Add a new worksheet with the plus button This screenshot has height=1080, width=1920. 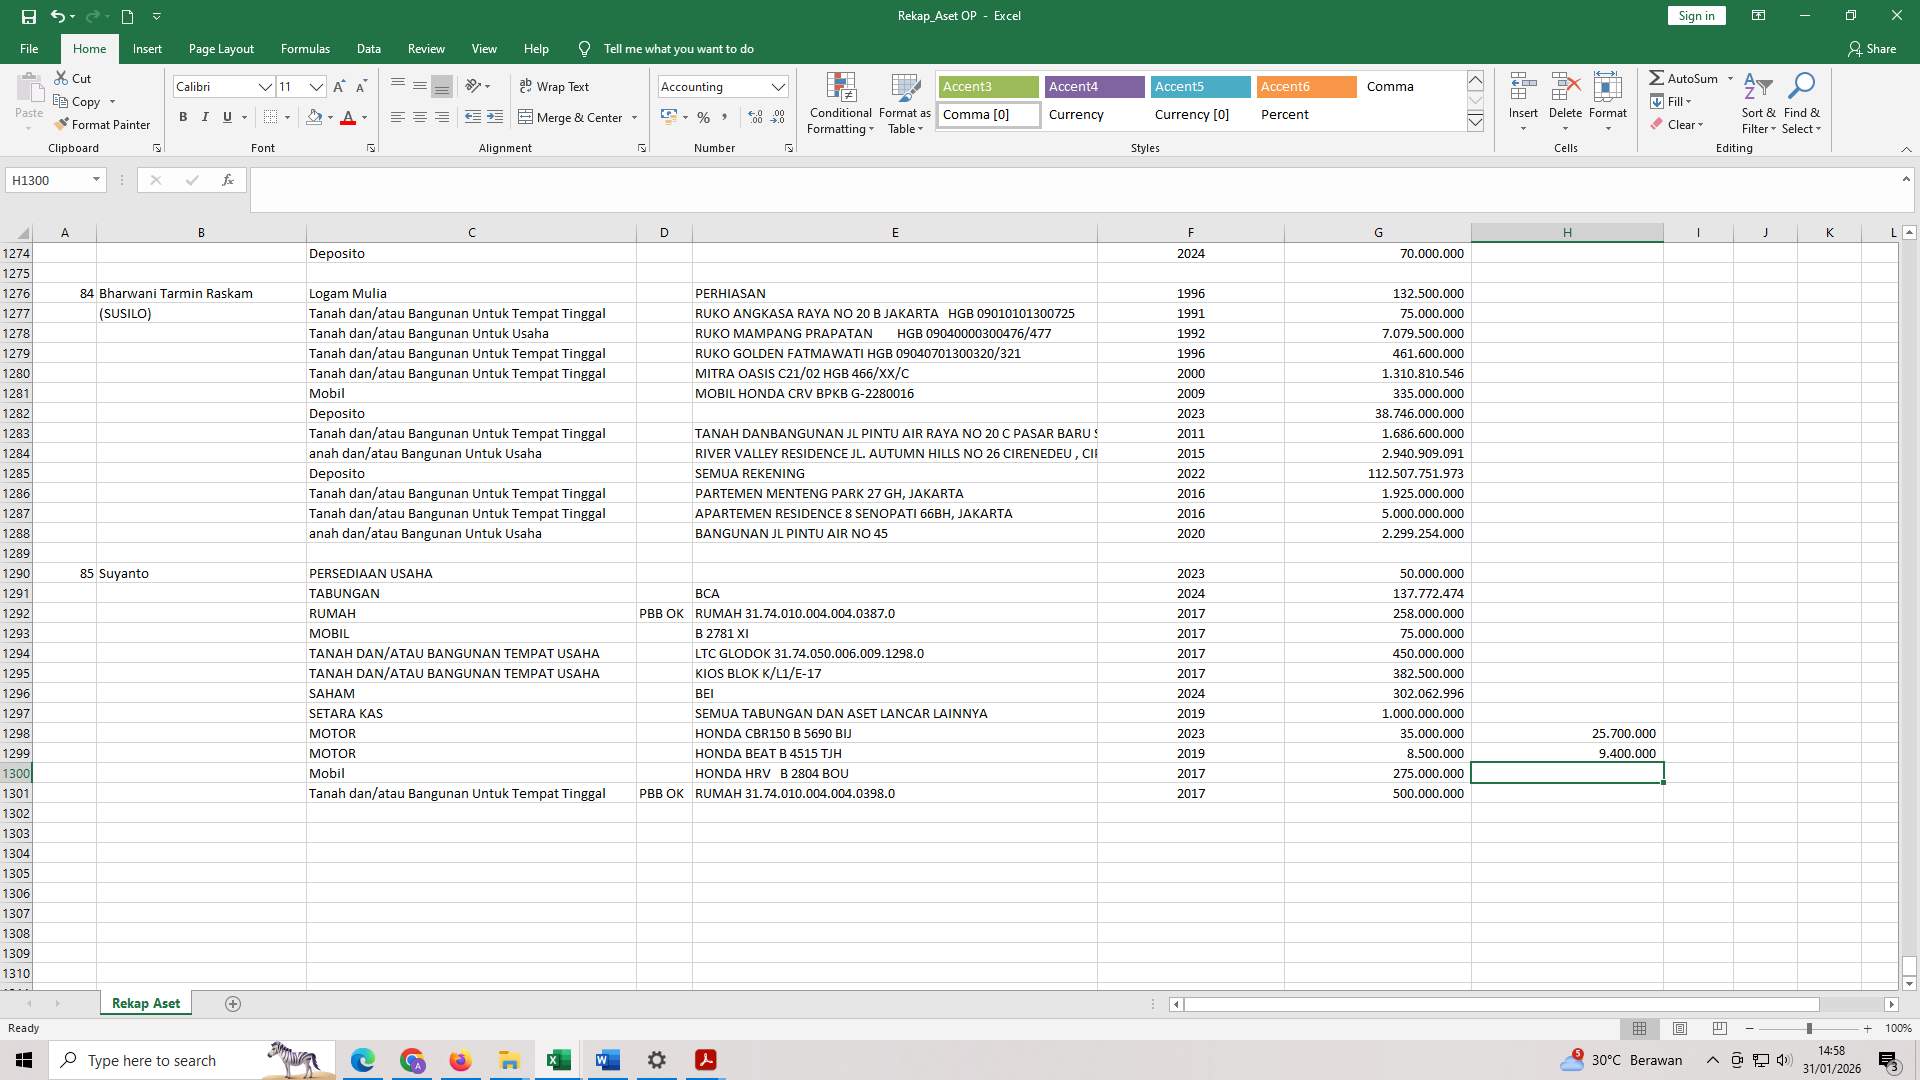(x=232, y=1003)
